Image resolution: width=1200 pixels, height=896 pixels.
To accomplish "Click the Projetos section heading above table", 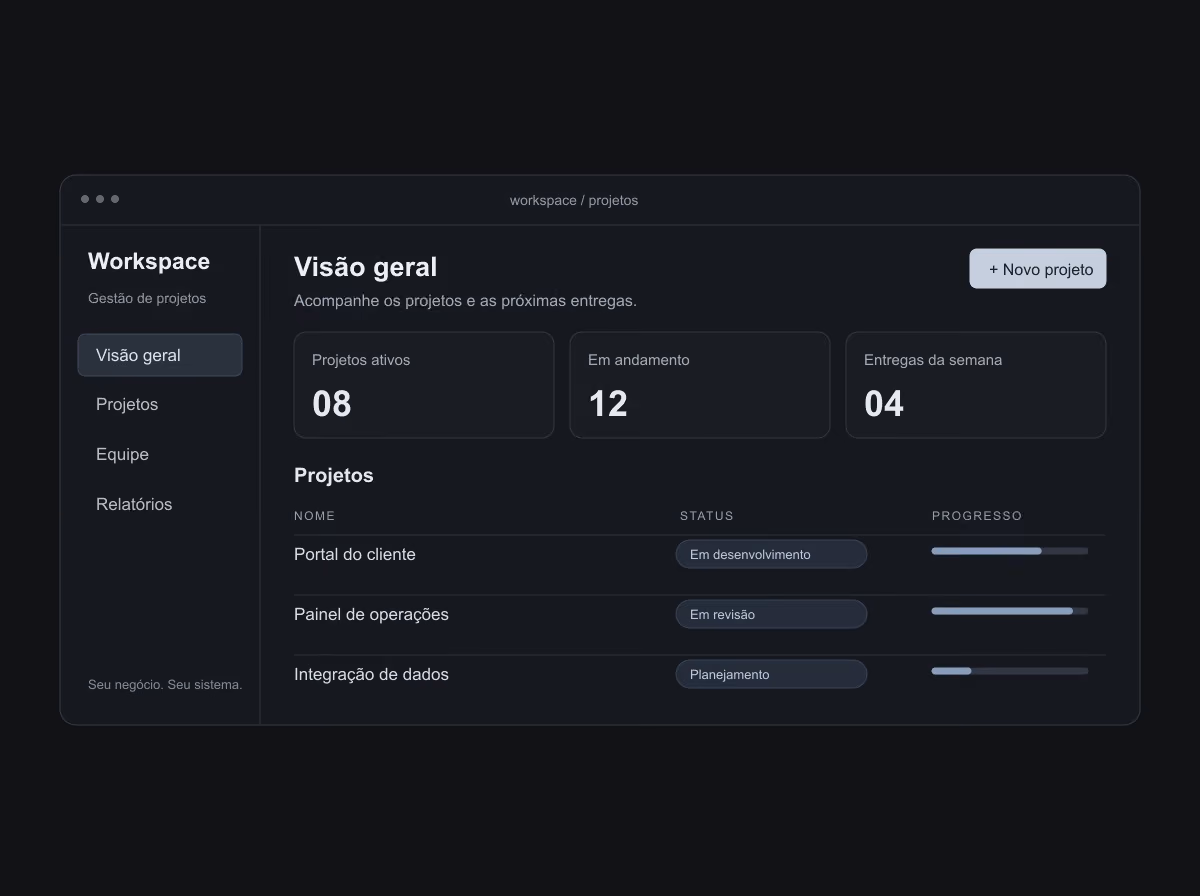I will (334, 475).
